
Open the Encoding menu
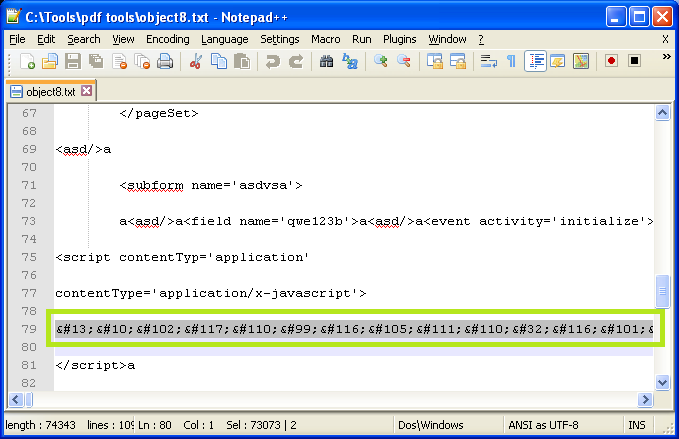[168, 39]
